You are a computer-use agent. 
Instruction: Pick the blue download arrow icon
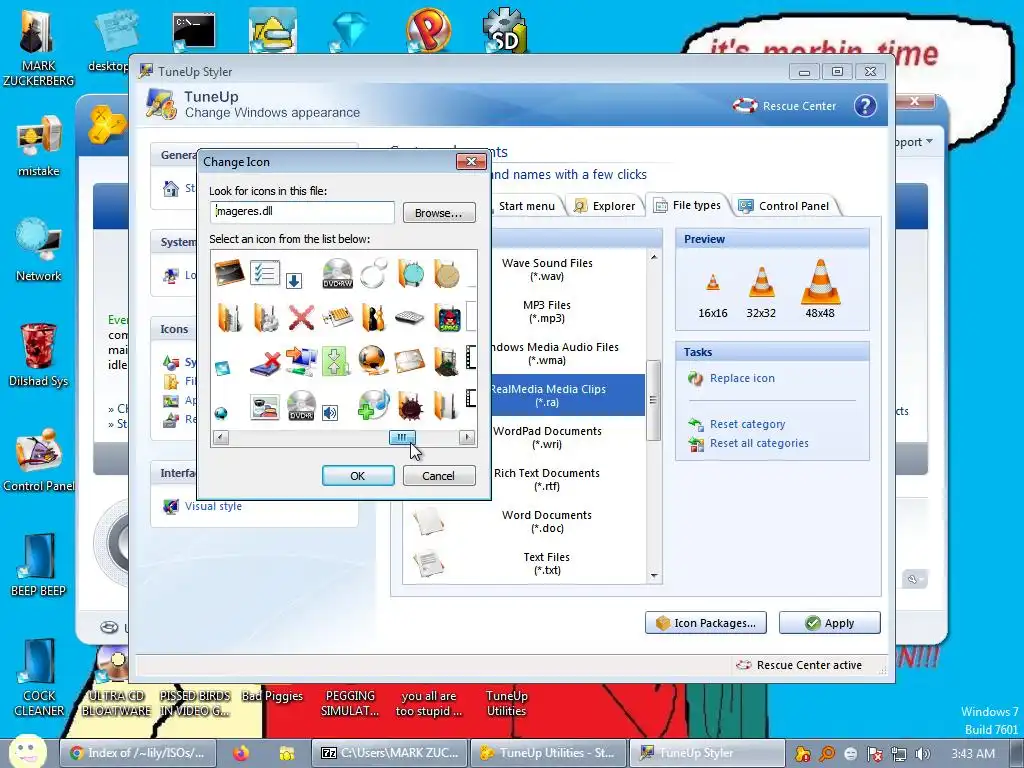pos(294,281)
